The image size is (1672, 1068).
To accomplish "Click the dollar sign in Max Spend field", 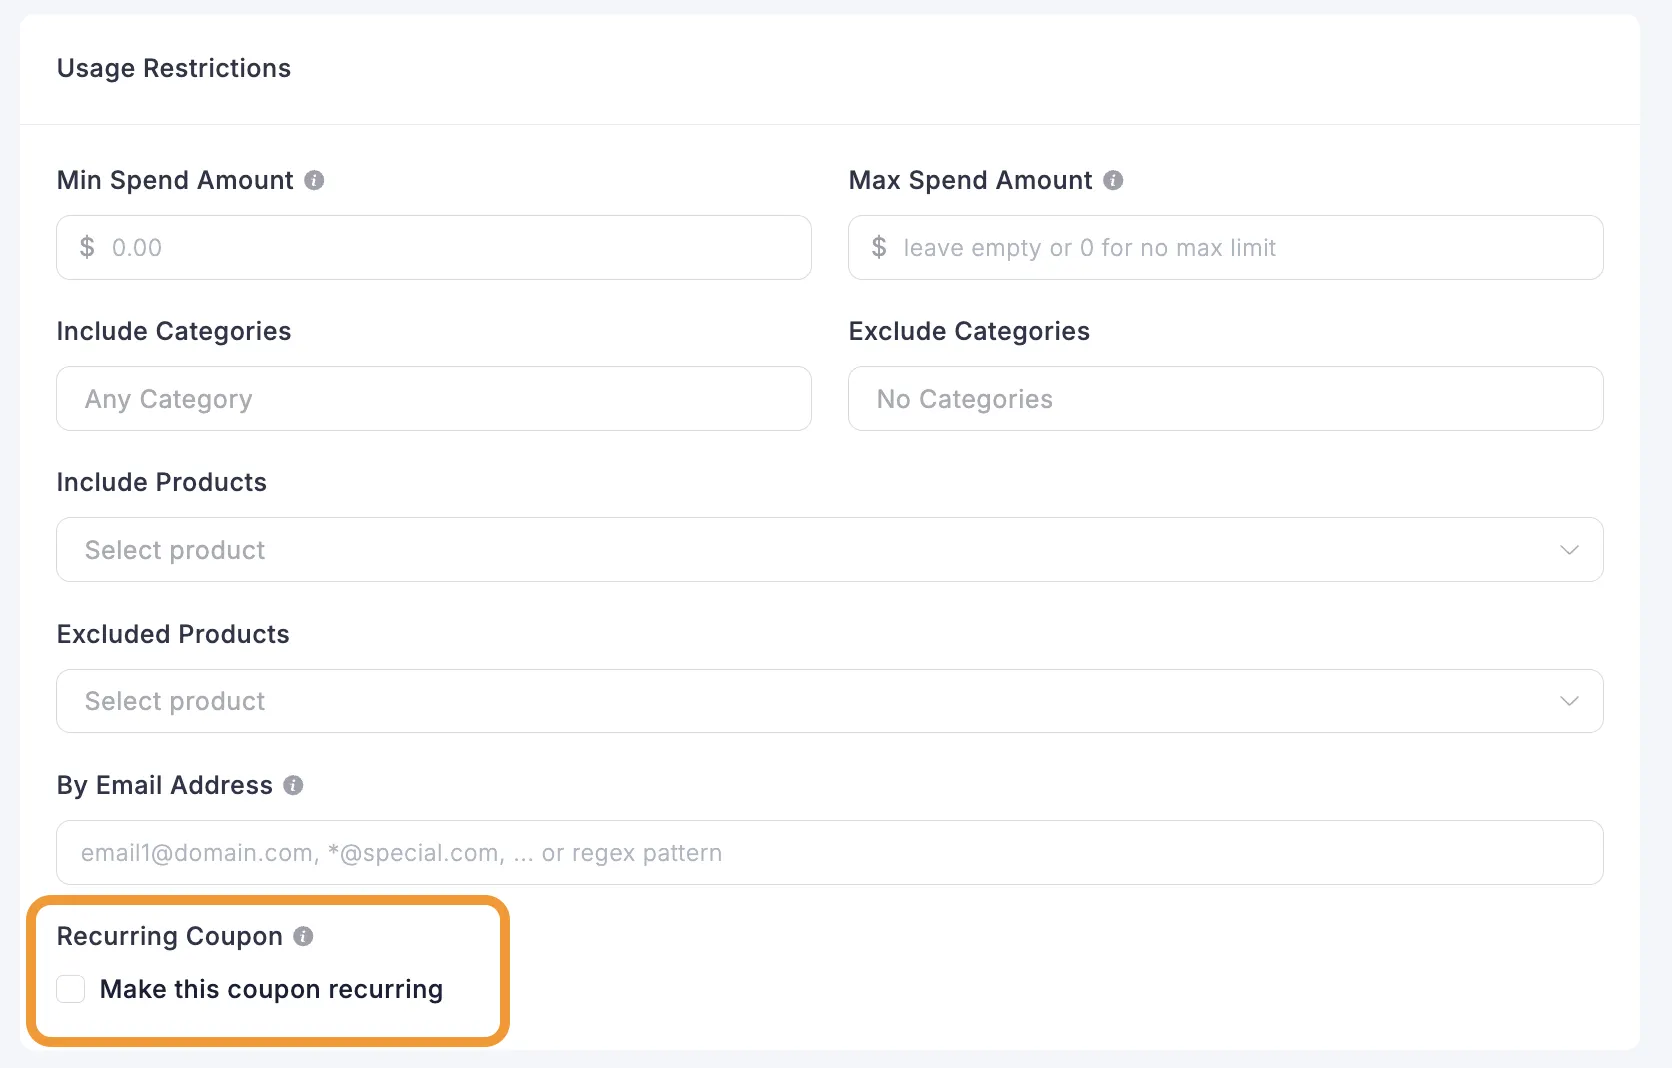I will (879, 247).
